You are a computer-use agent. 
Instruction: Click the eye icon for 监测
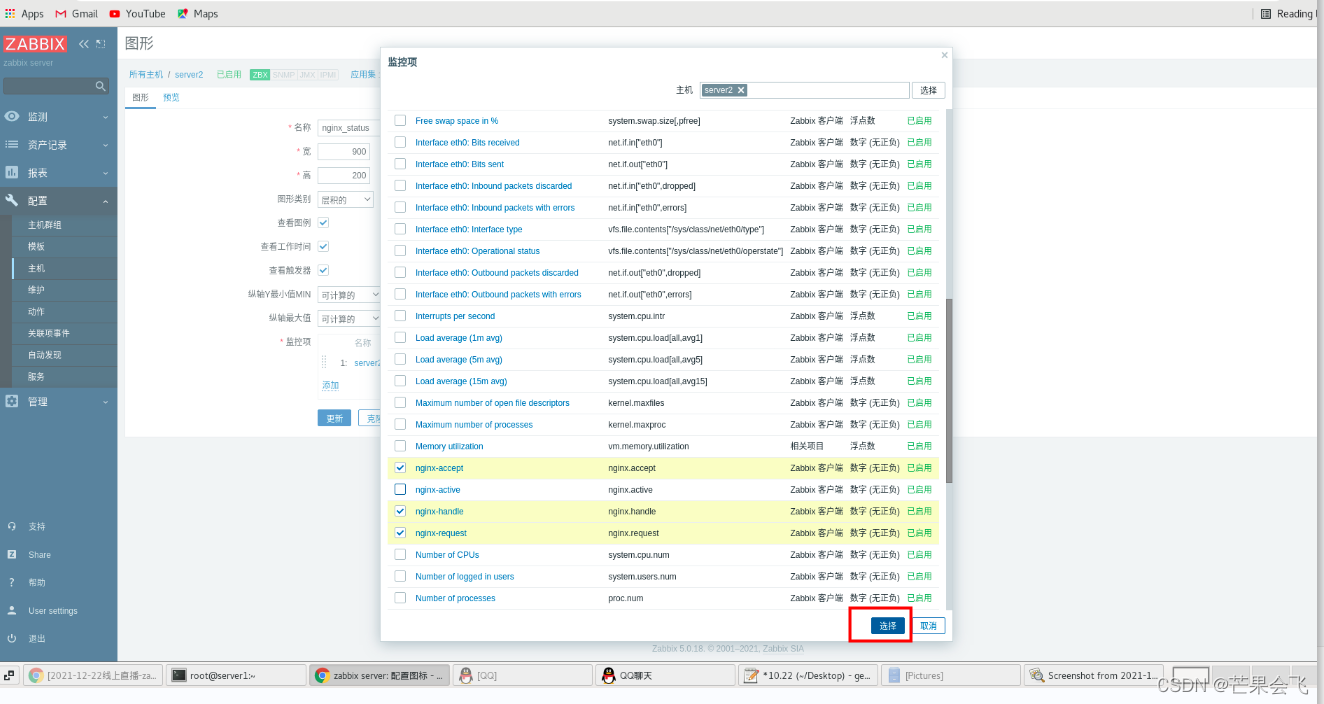(12, 116)
